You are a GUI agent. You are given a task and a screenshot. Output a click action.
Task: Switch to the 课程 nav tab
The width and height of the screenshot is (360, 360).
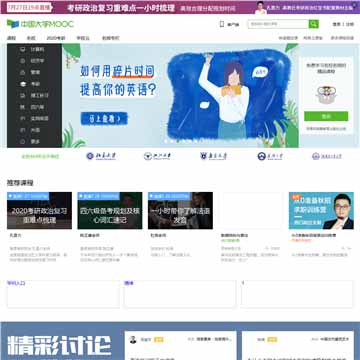tap(11, 38)
